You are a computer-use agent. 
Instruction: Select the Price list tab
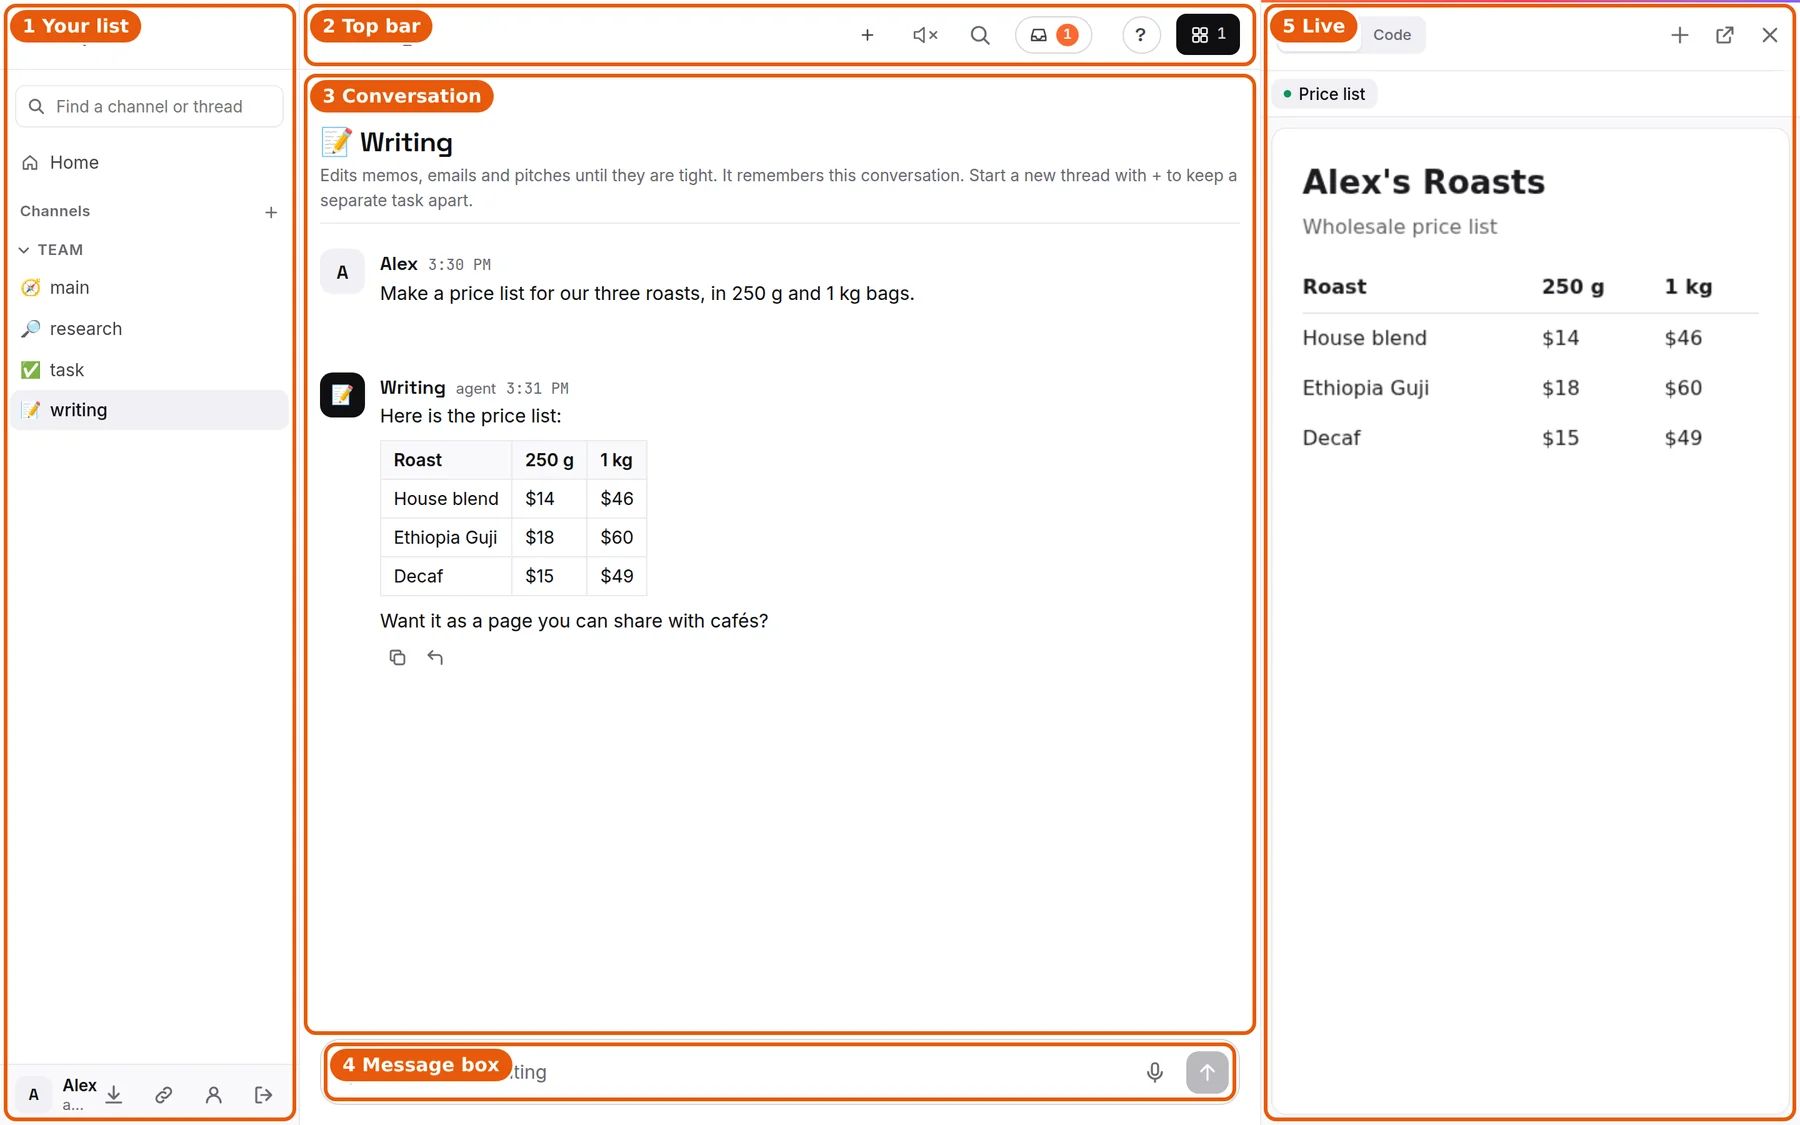(1324, 94)
